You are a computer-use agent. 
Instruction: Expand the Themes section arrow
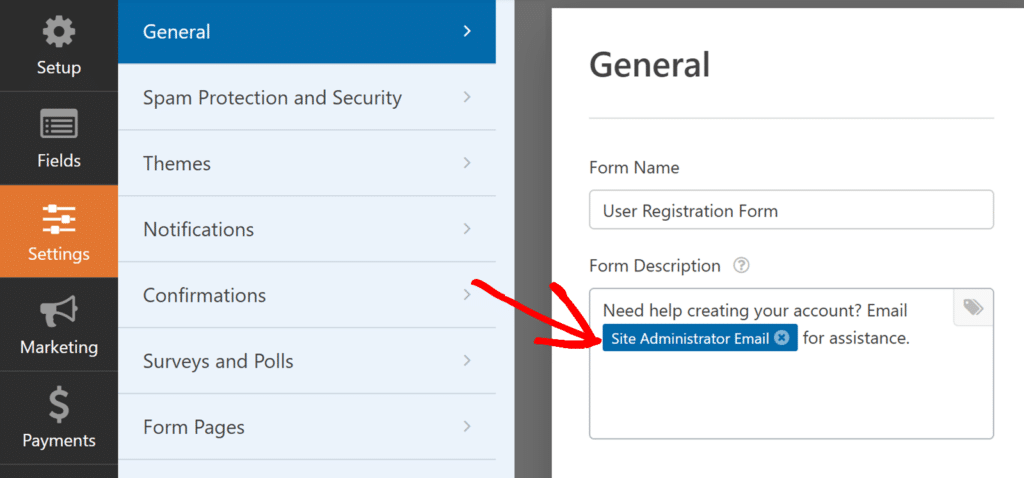(x=467, y=164)
